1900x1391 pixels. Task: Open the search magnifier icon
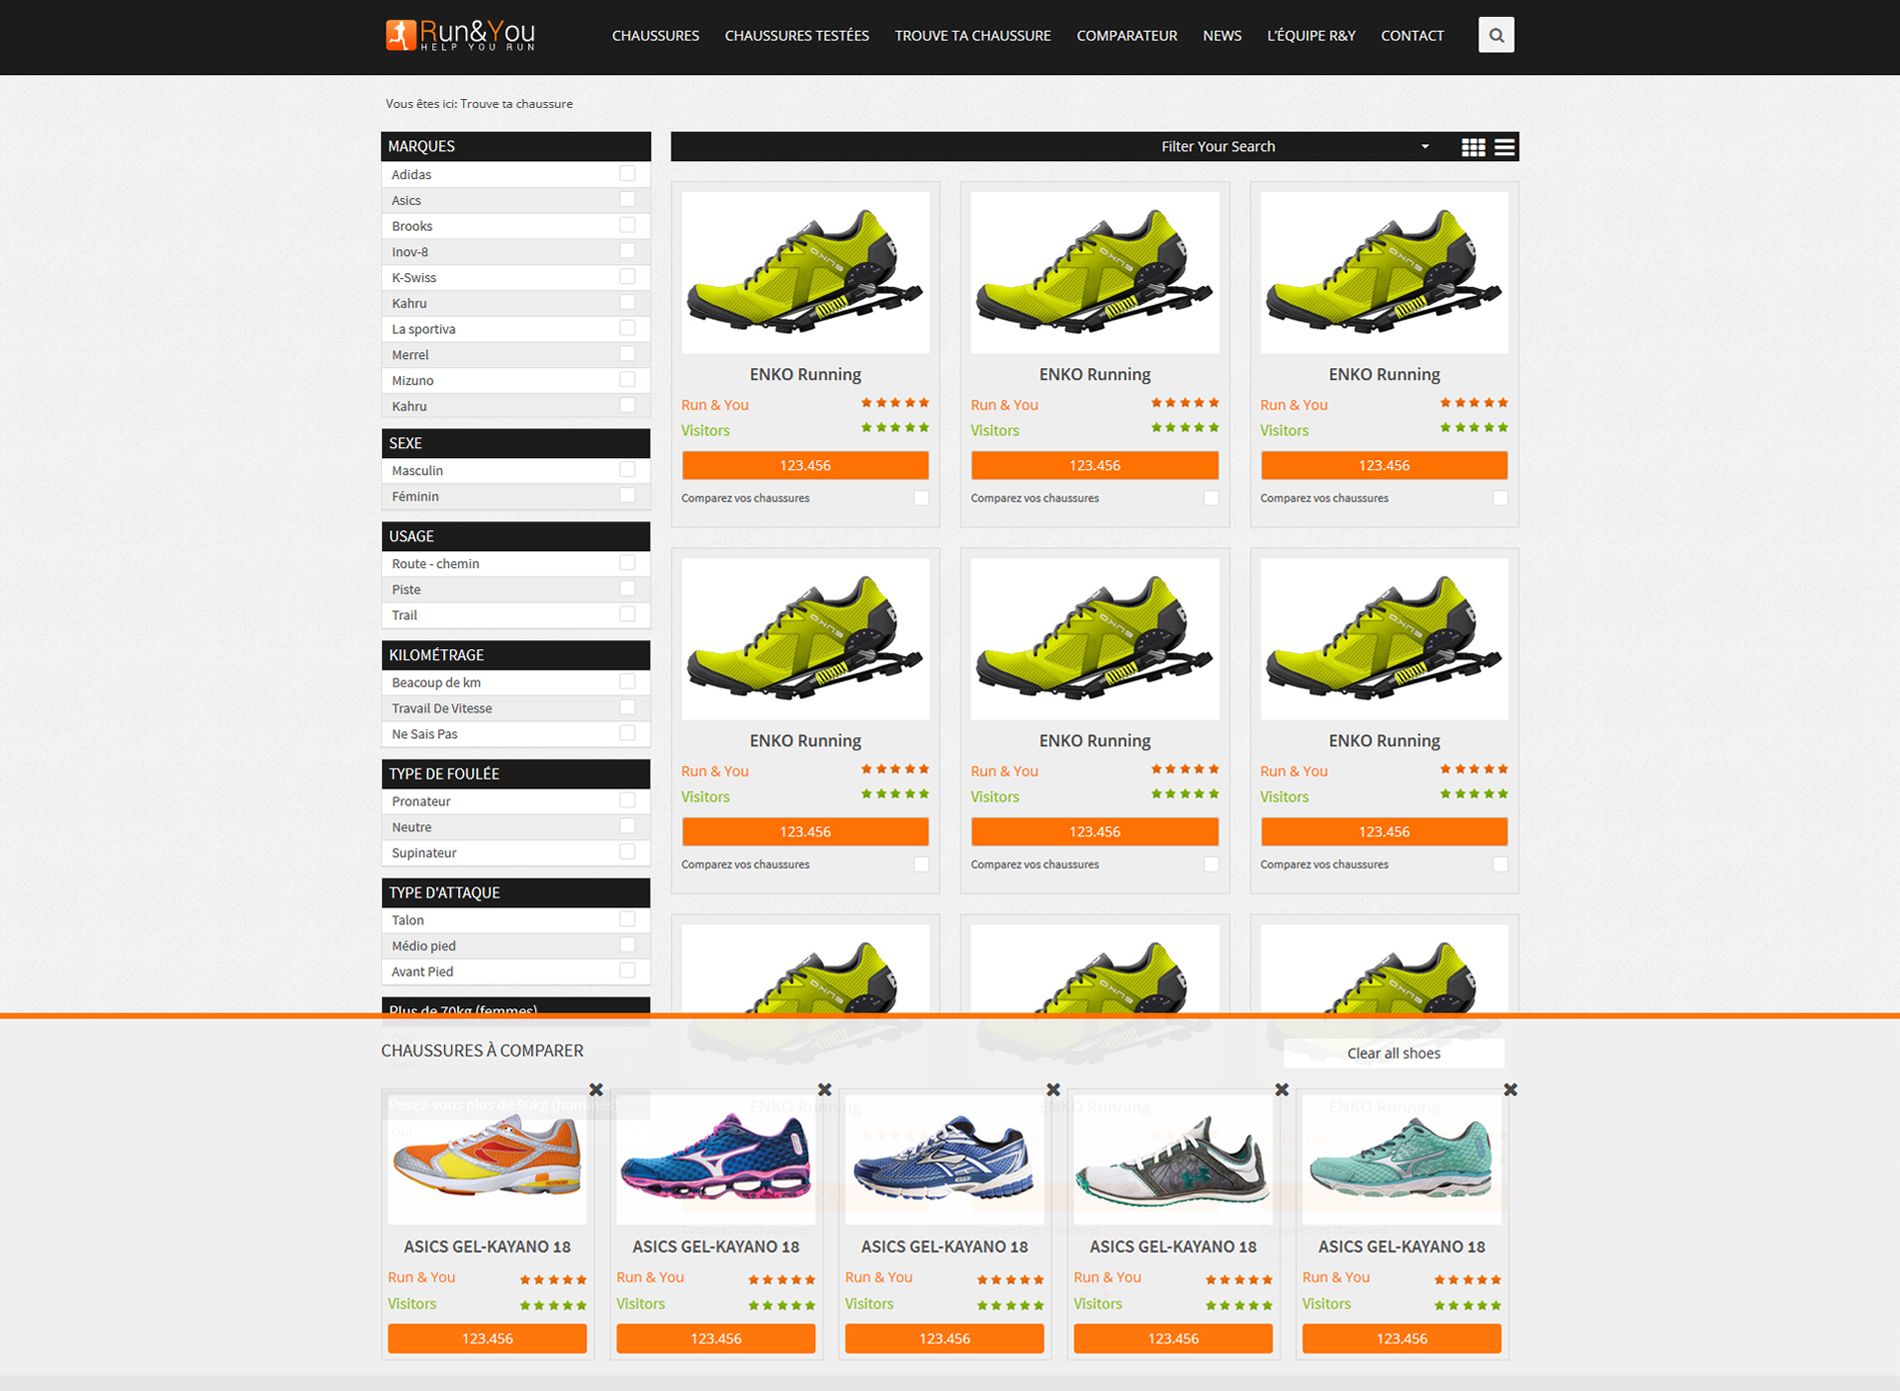tap(1496, 35)
